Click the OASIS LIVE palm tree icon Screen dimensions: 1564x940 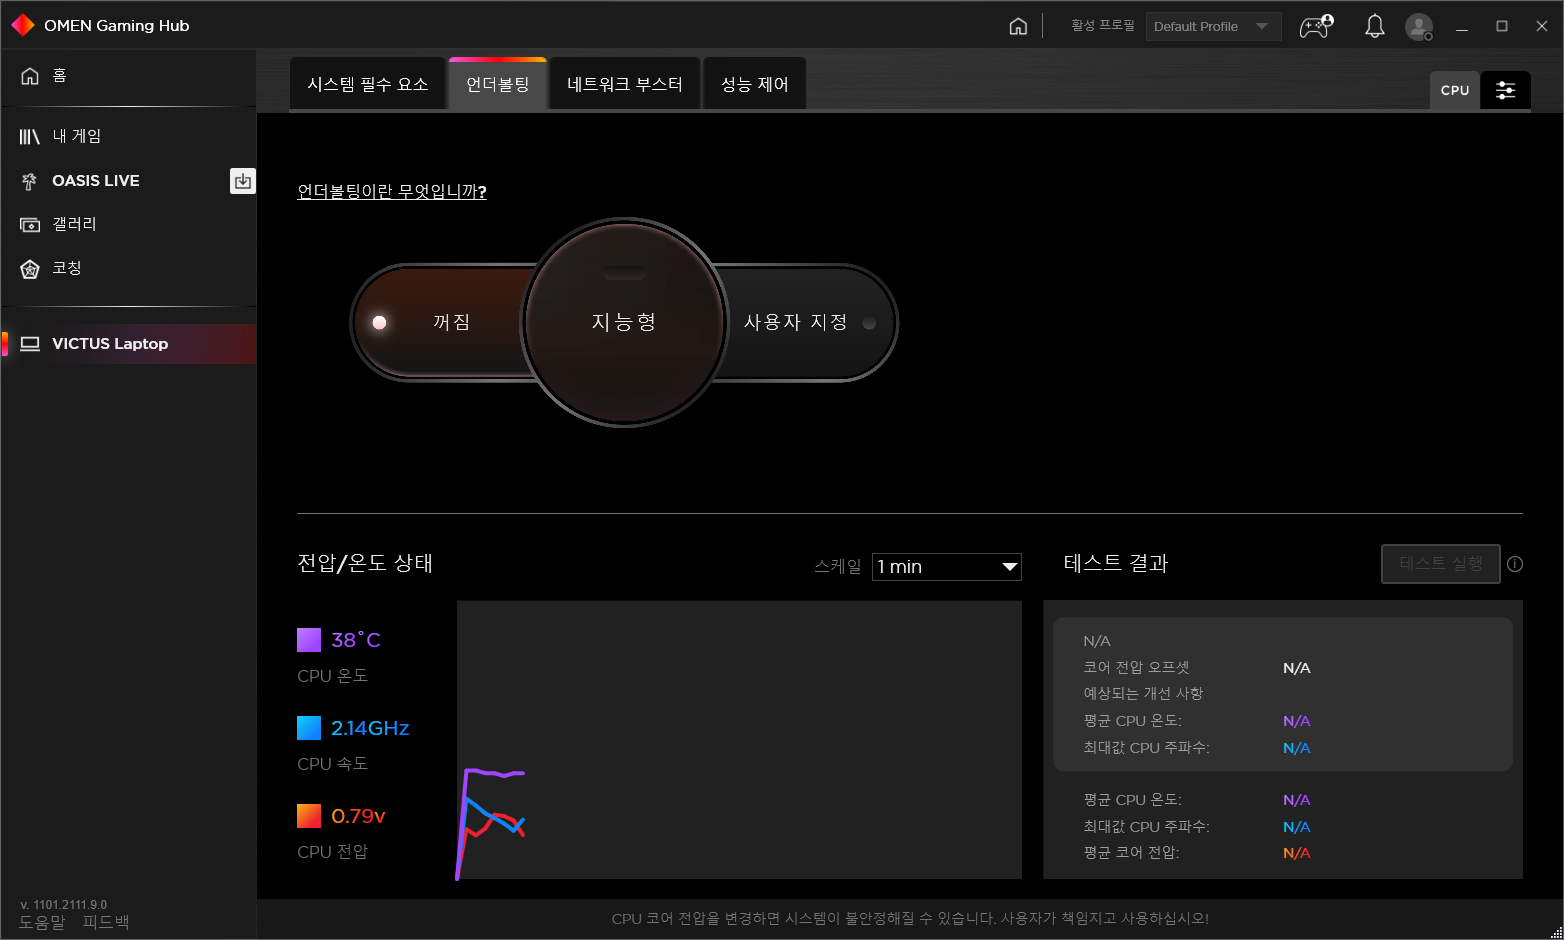[x=30, y=181]
